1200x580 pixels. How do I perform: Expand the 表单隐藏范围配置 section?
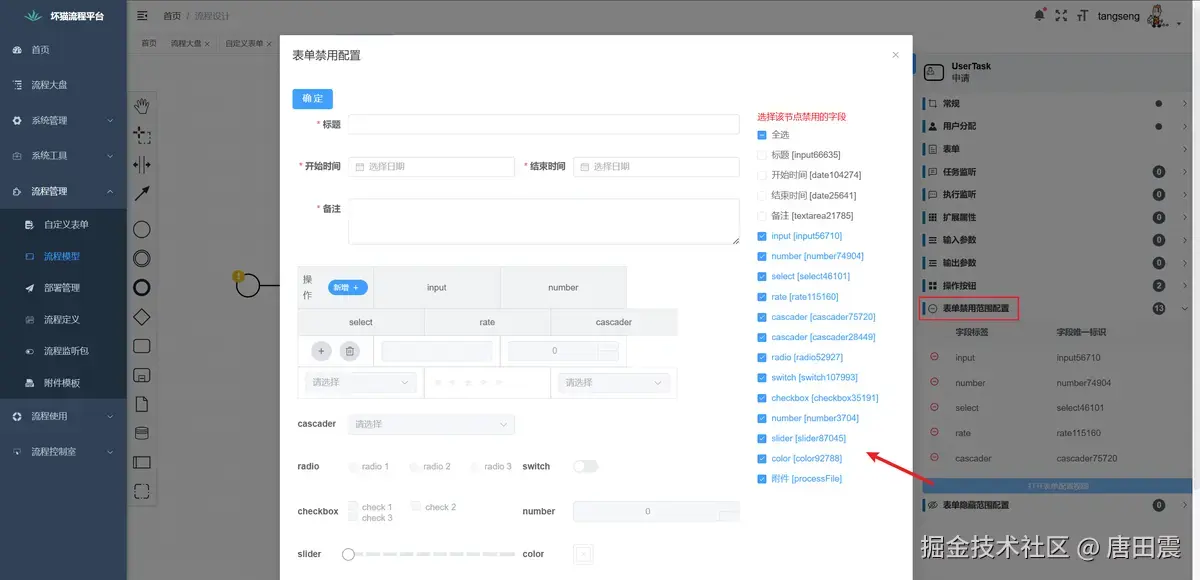click(1056, 505)
